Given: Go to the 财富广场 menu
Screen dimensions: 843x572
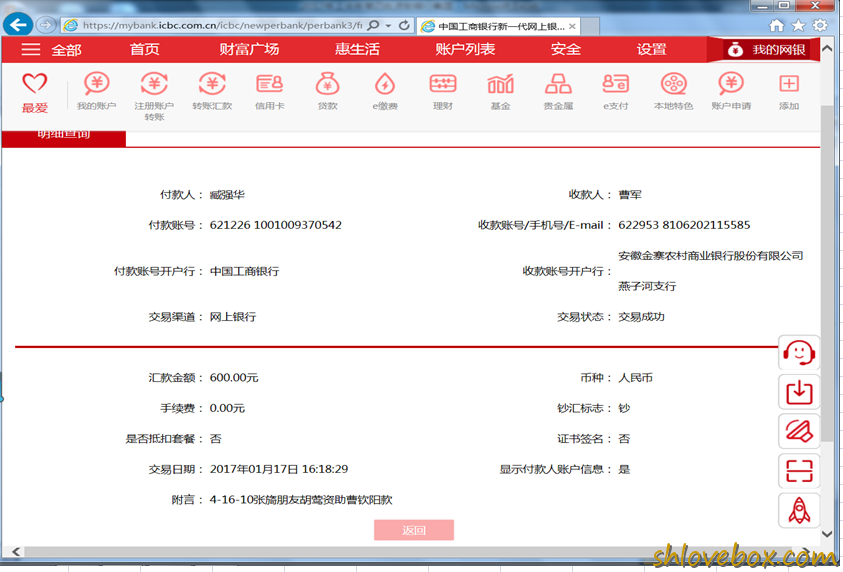Looking at the screenshot, I should click(249, 49).
